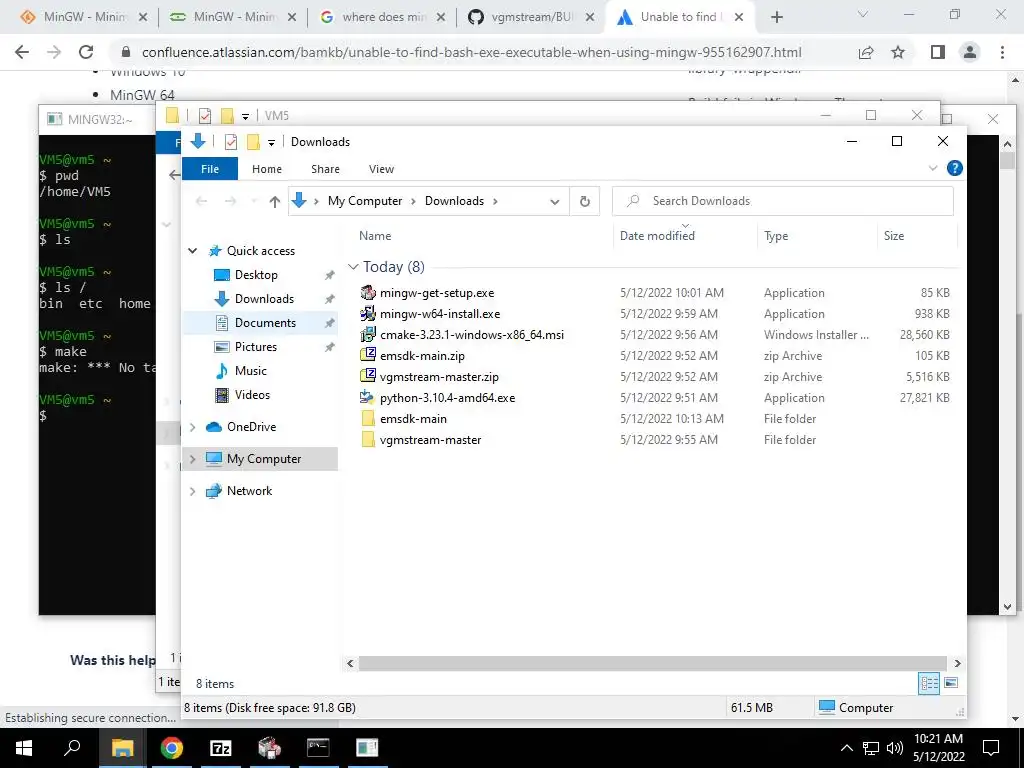Open the View ribbon tab
The height and width of the screenshot is (768, 1024).
point(381,169)
